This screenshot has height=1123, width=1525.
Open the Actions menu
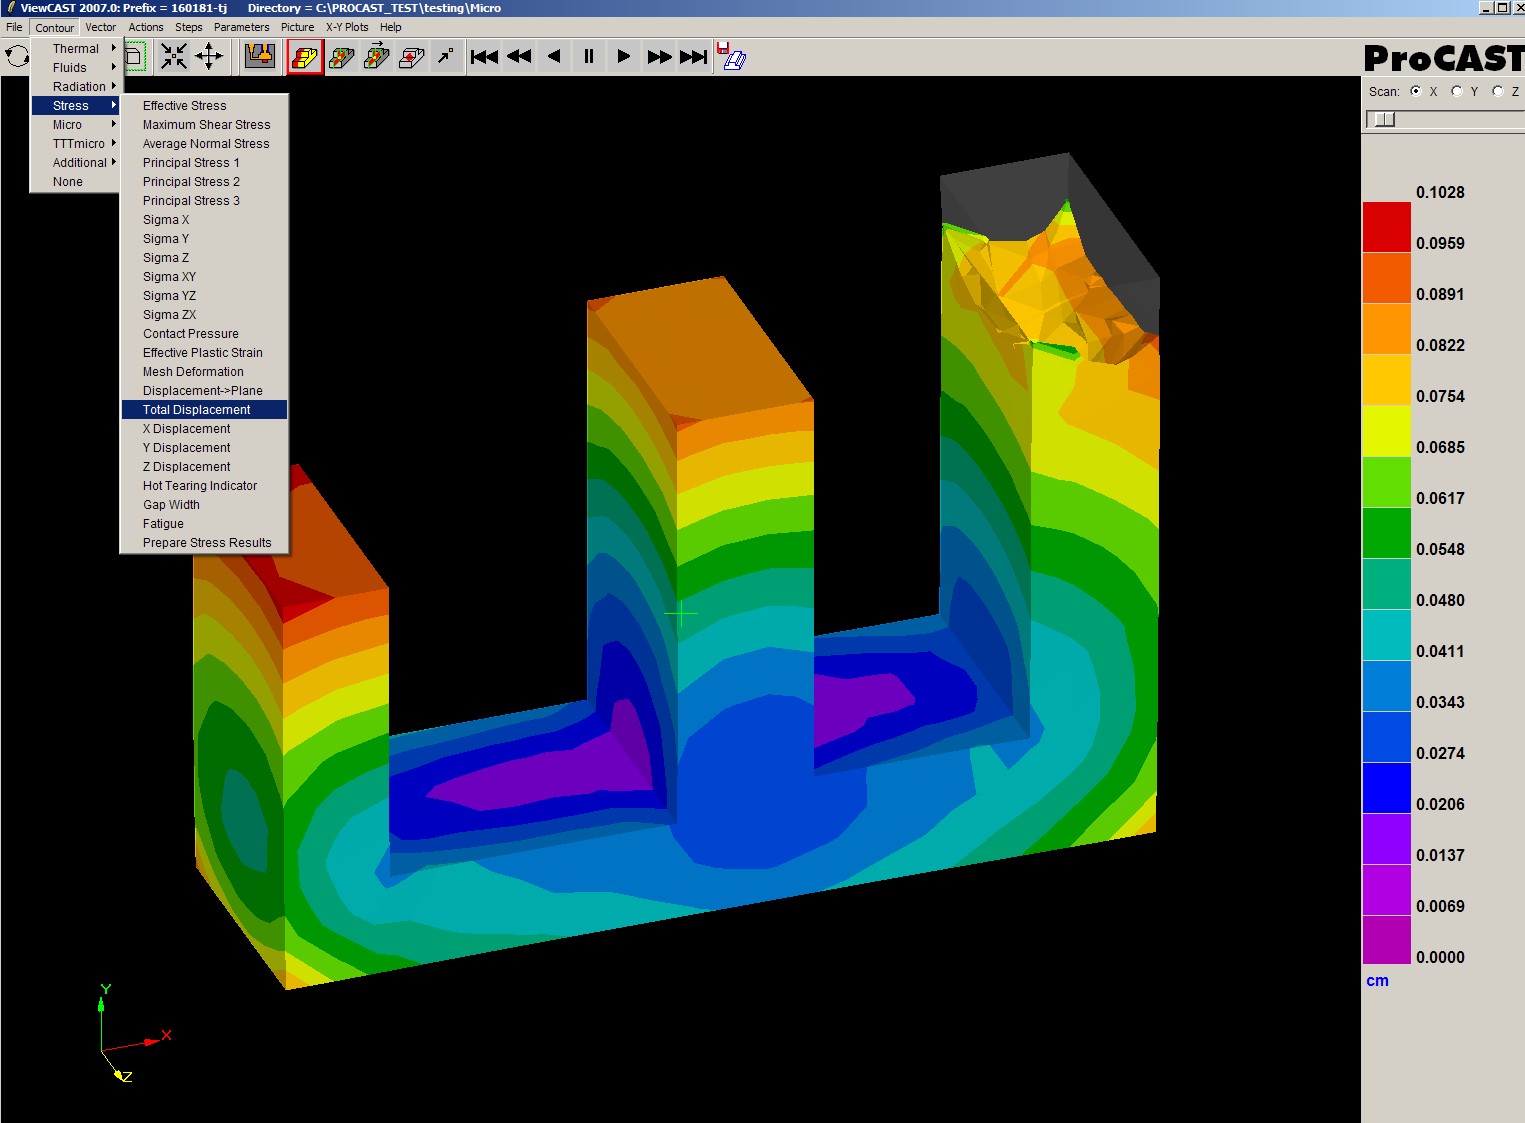(146, 27)
